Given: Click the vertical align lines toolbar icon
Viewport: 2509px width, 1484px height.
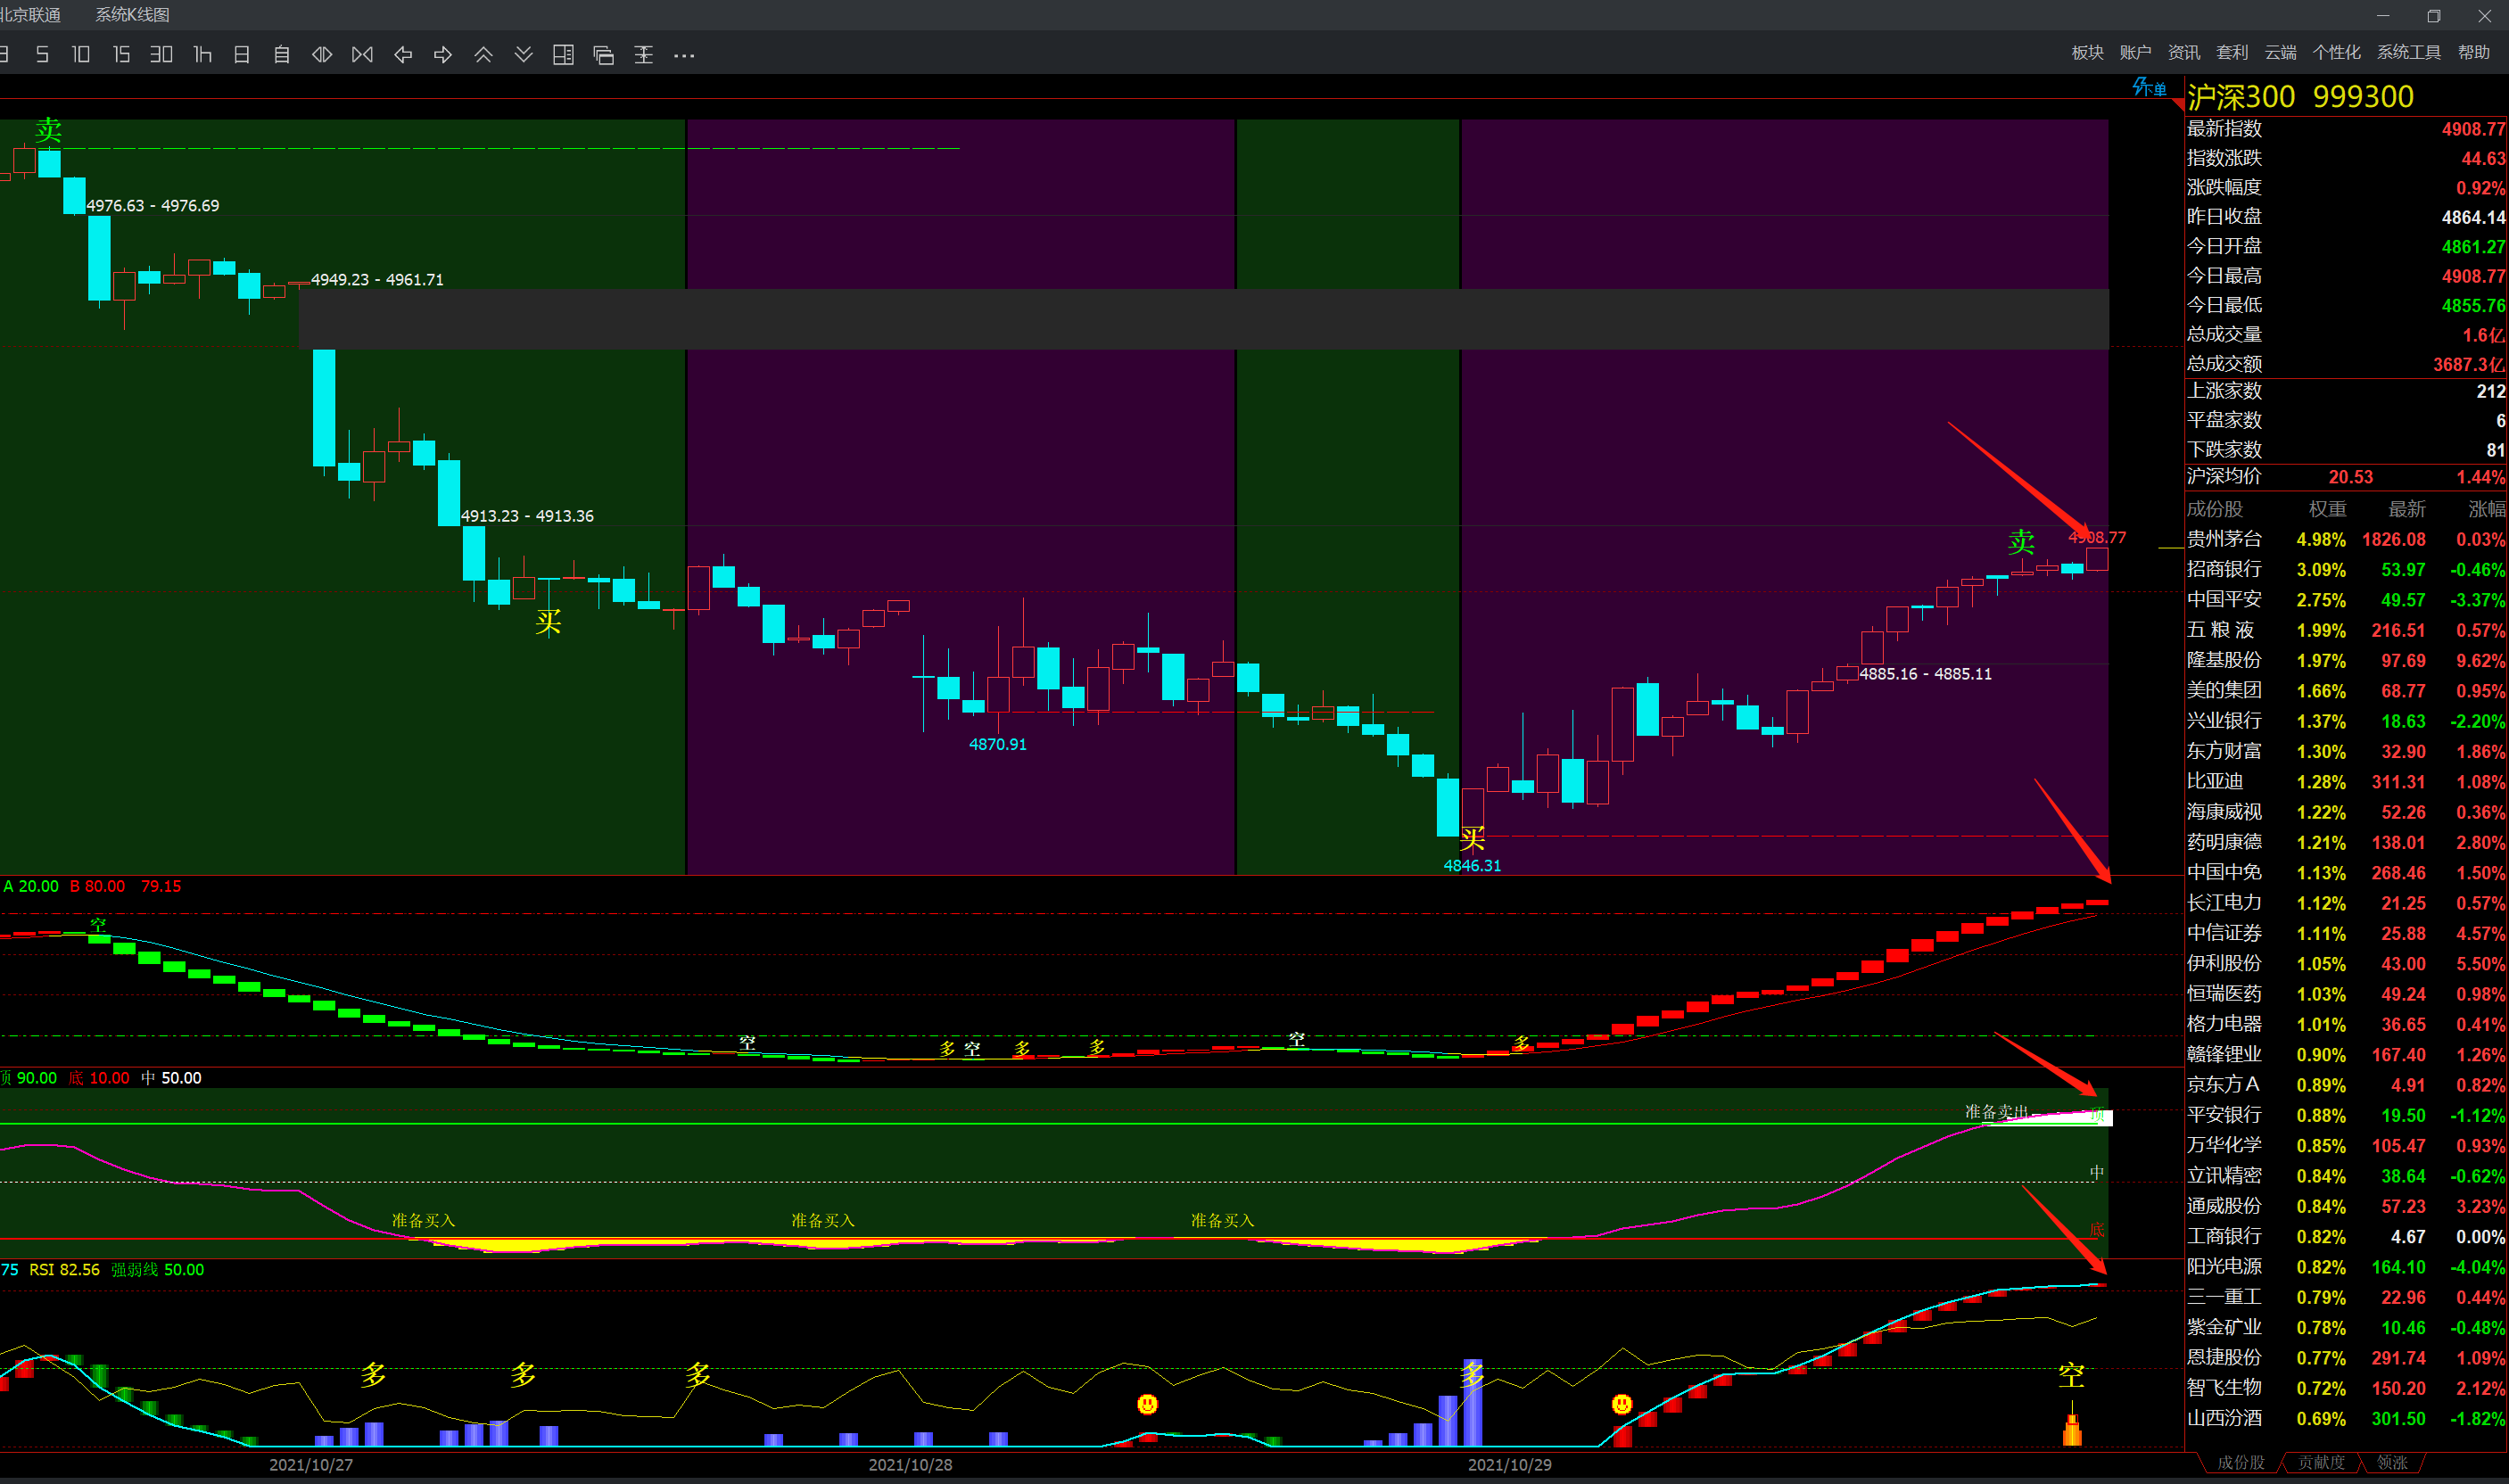Looking at the screenshot, I should [x=644, y=55].
